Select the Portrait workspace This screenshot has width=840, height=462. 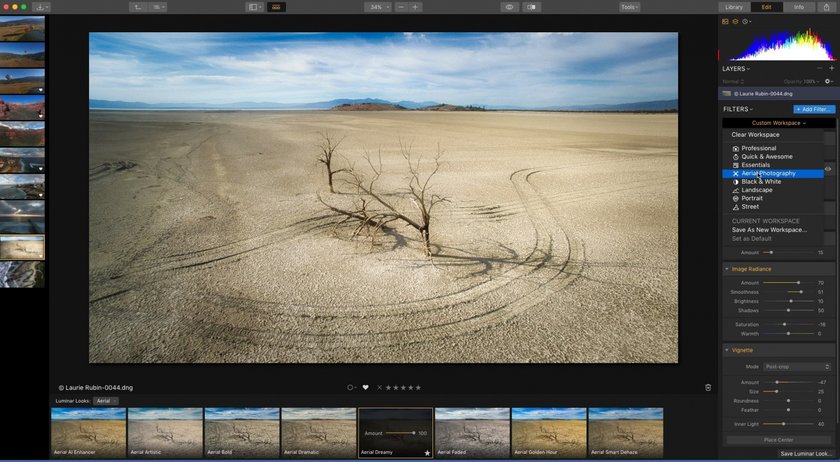773,198
